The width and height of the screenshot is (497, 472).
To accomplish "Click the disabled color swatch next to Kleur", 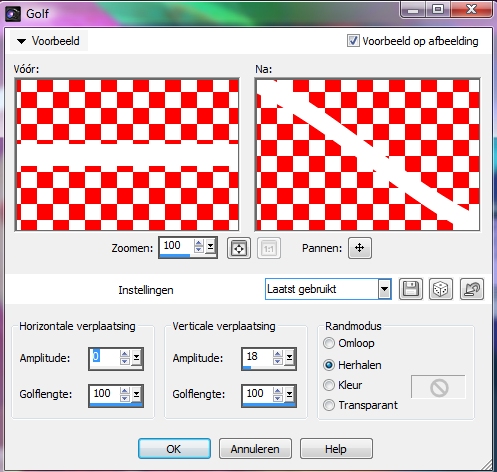I will pyautogui.click(x=438, y=387).
